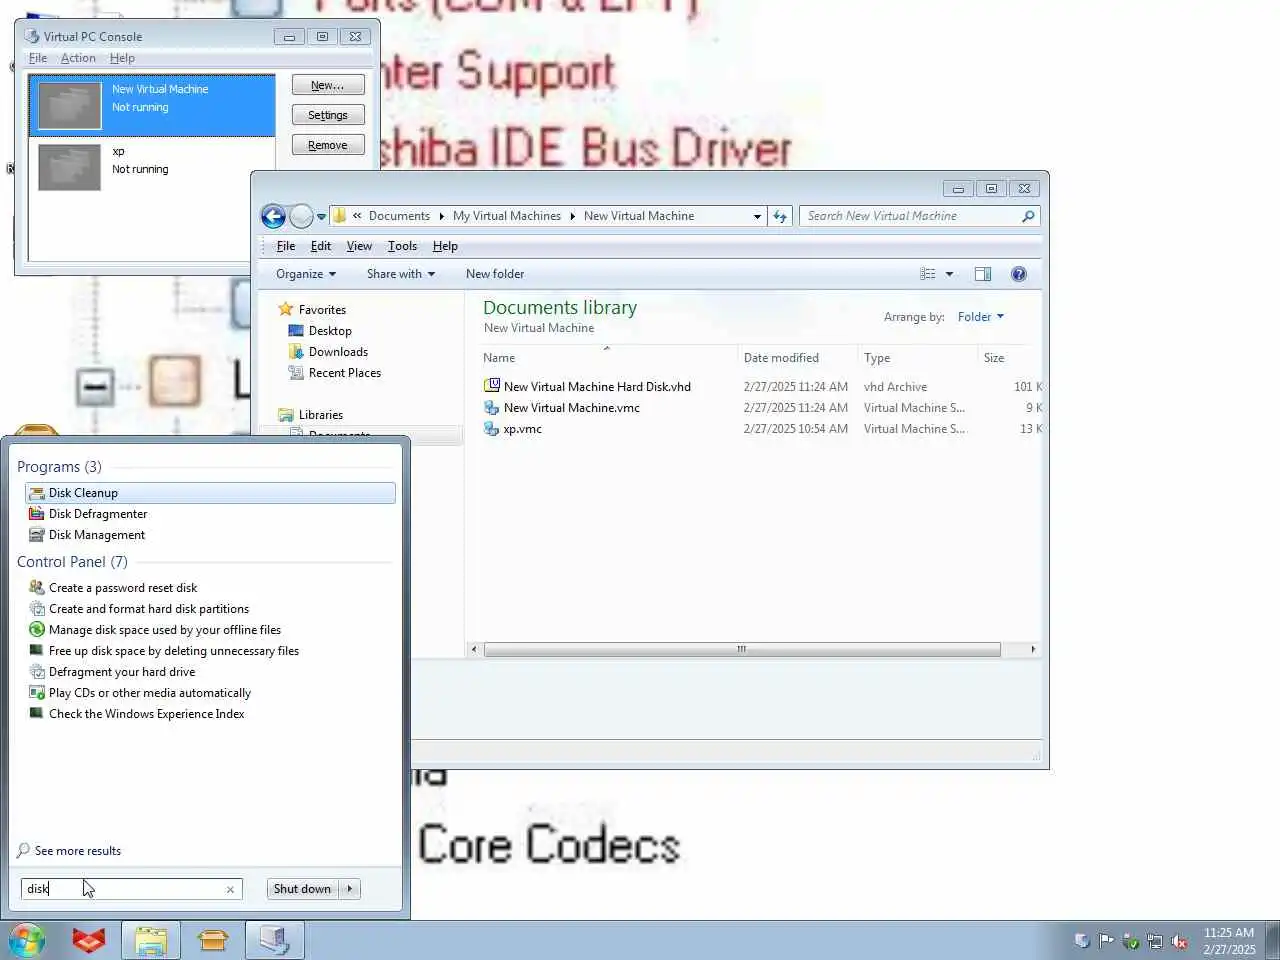Image resolution: width=1280 pixels, height=960 pixels.
Task: Click My Virtual Machines breadcrumb
Action: point(507,216)
